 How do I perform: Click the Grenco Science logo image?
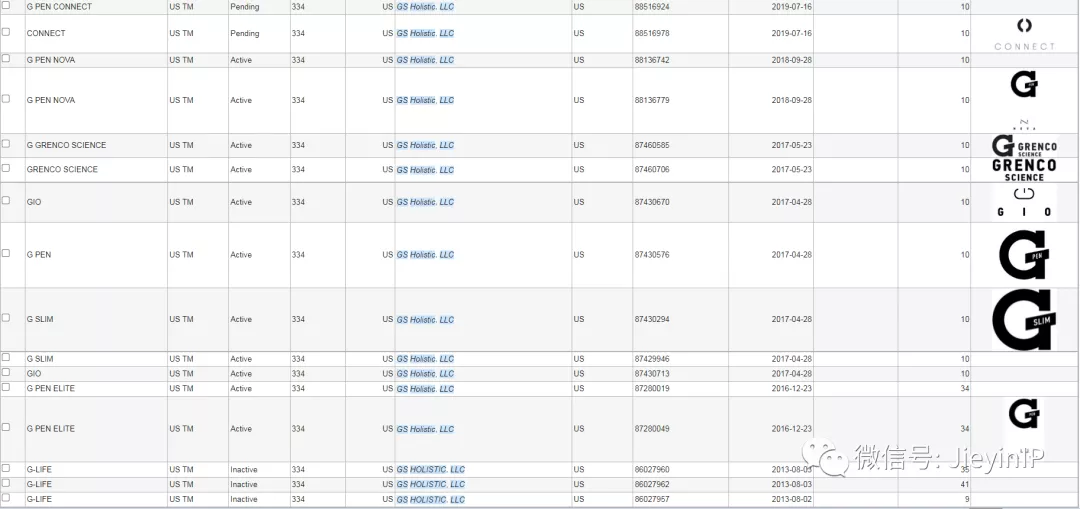click(1024, 157)
